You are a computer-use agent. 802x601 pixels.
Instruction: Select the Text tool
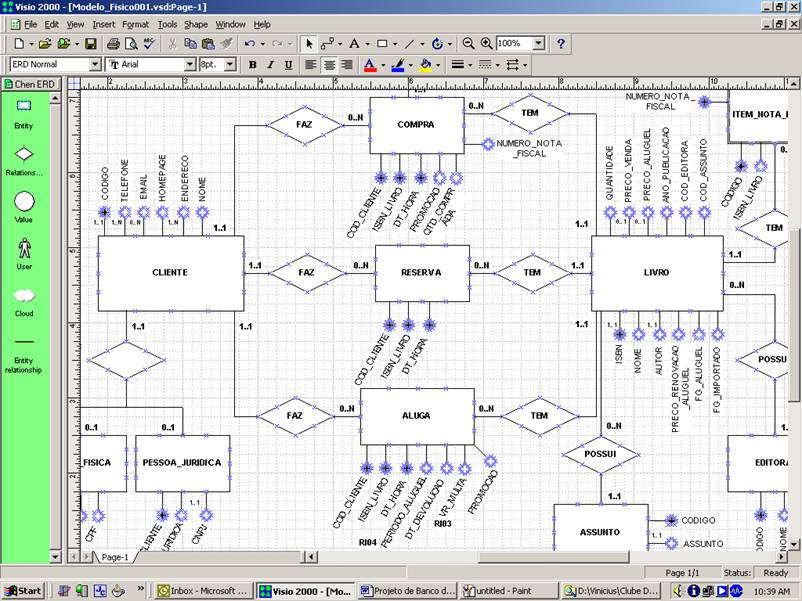point(354,44)
